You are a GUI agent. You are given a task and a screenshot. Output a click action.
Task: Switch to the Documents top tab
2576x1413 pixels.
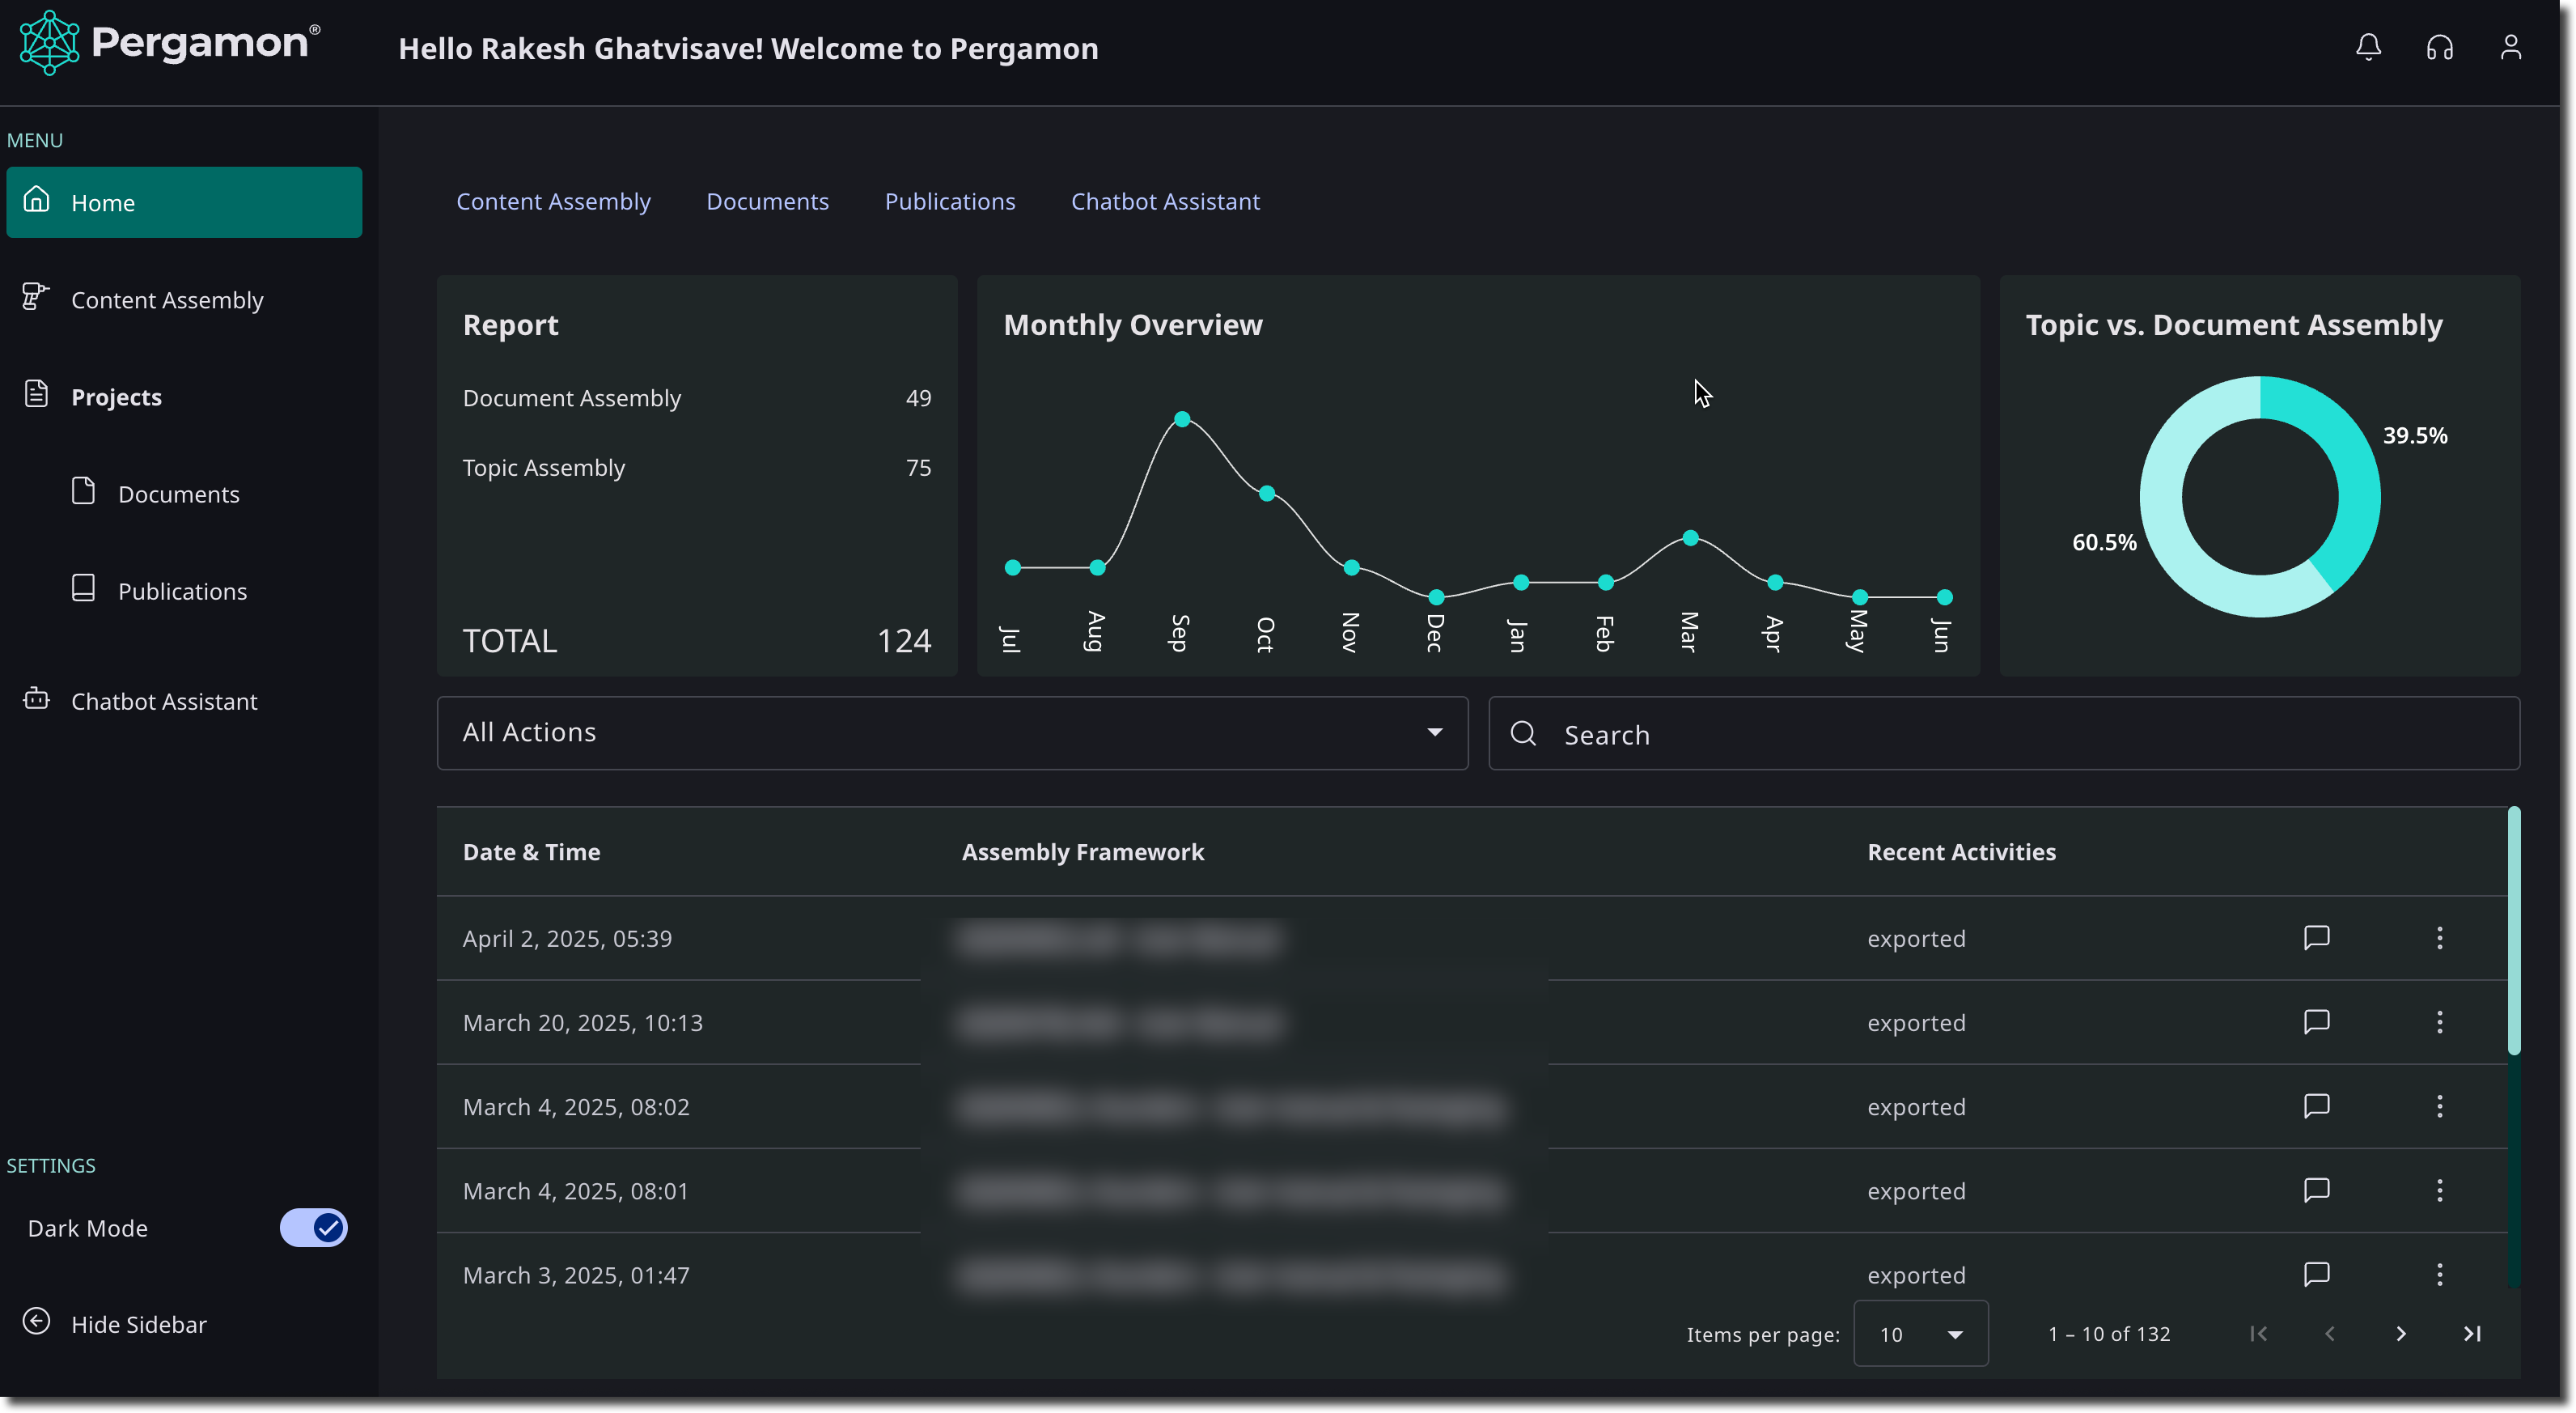[767, 201]
